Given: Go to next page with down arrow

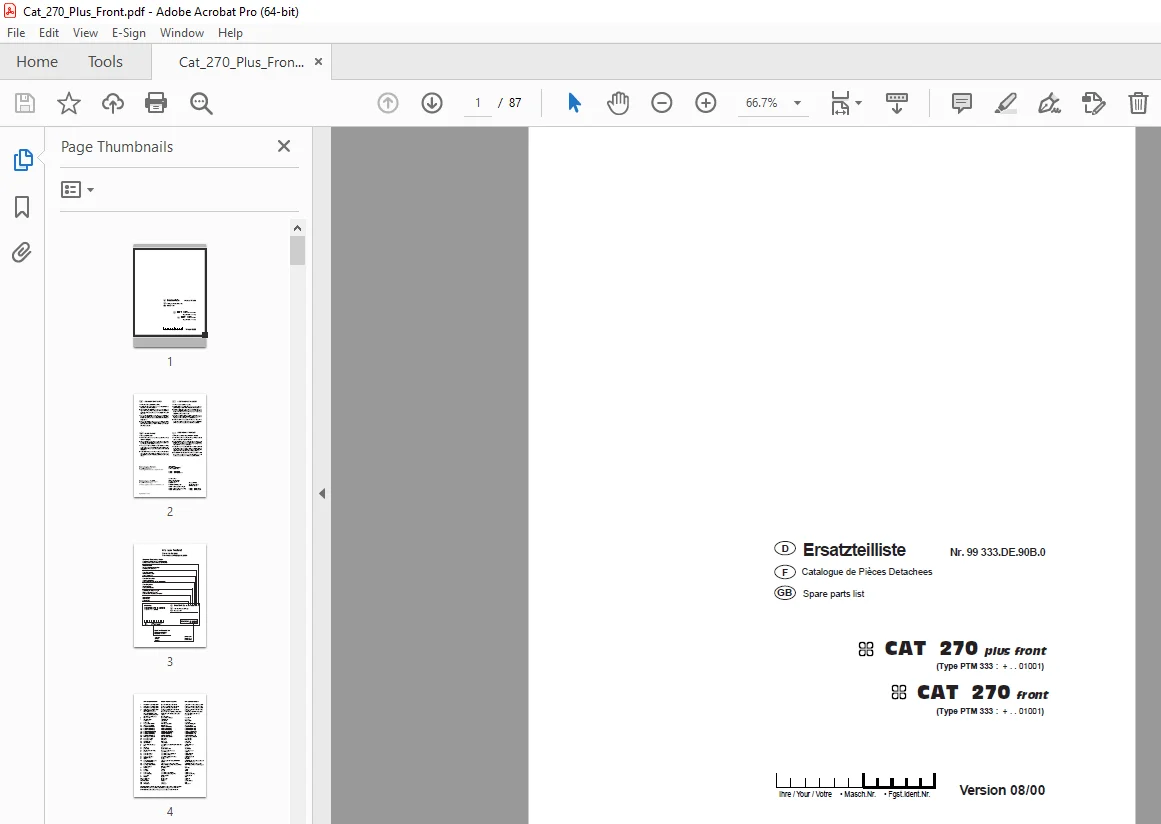Looking at the screenshot, I should coord(432,103).
